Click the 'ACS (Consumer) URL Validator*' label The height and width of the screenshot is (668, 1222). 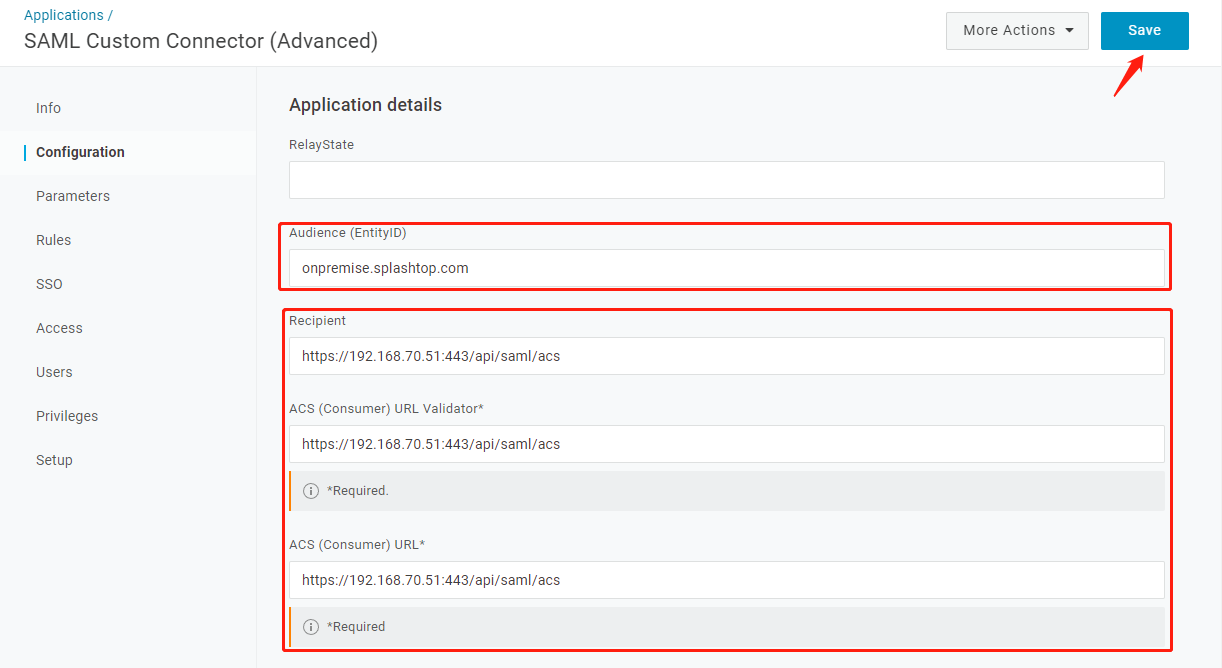point(387,409)
